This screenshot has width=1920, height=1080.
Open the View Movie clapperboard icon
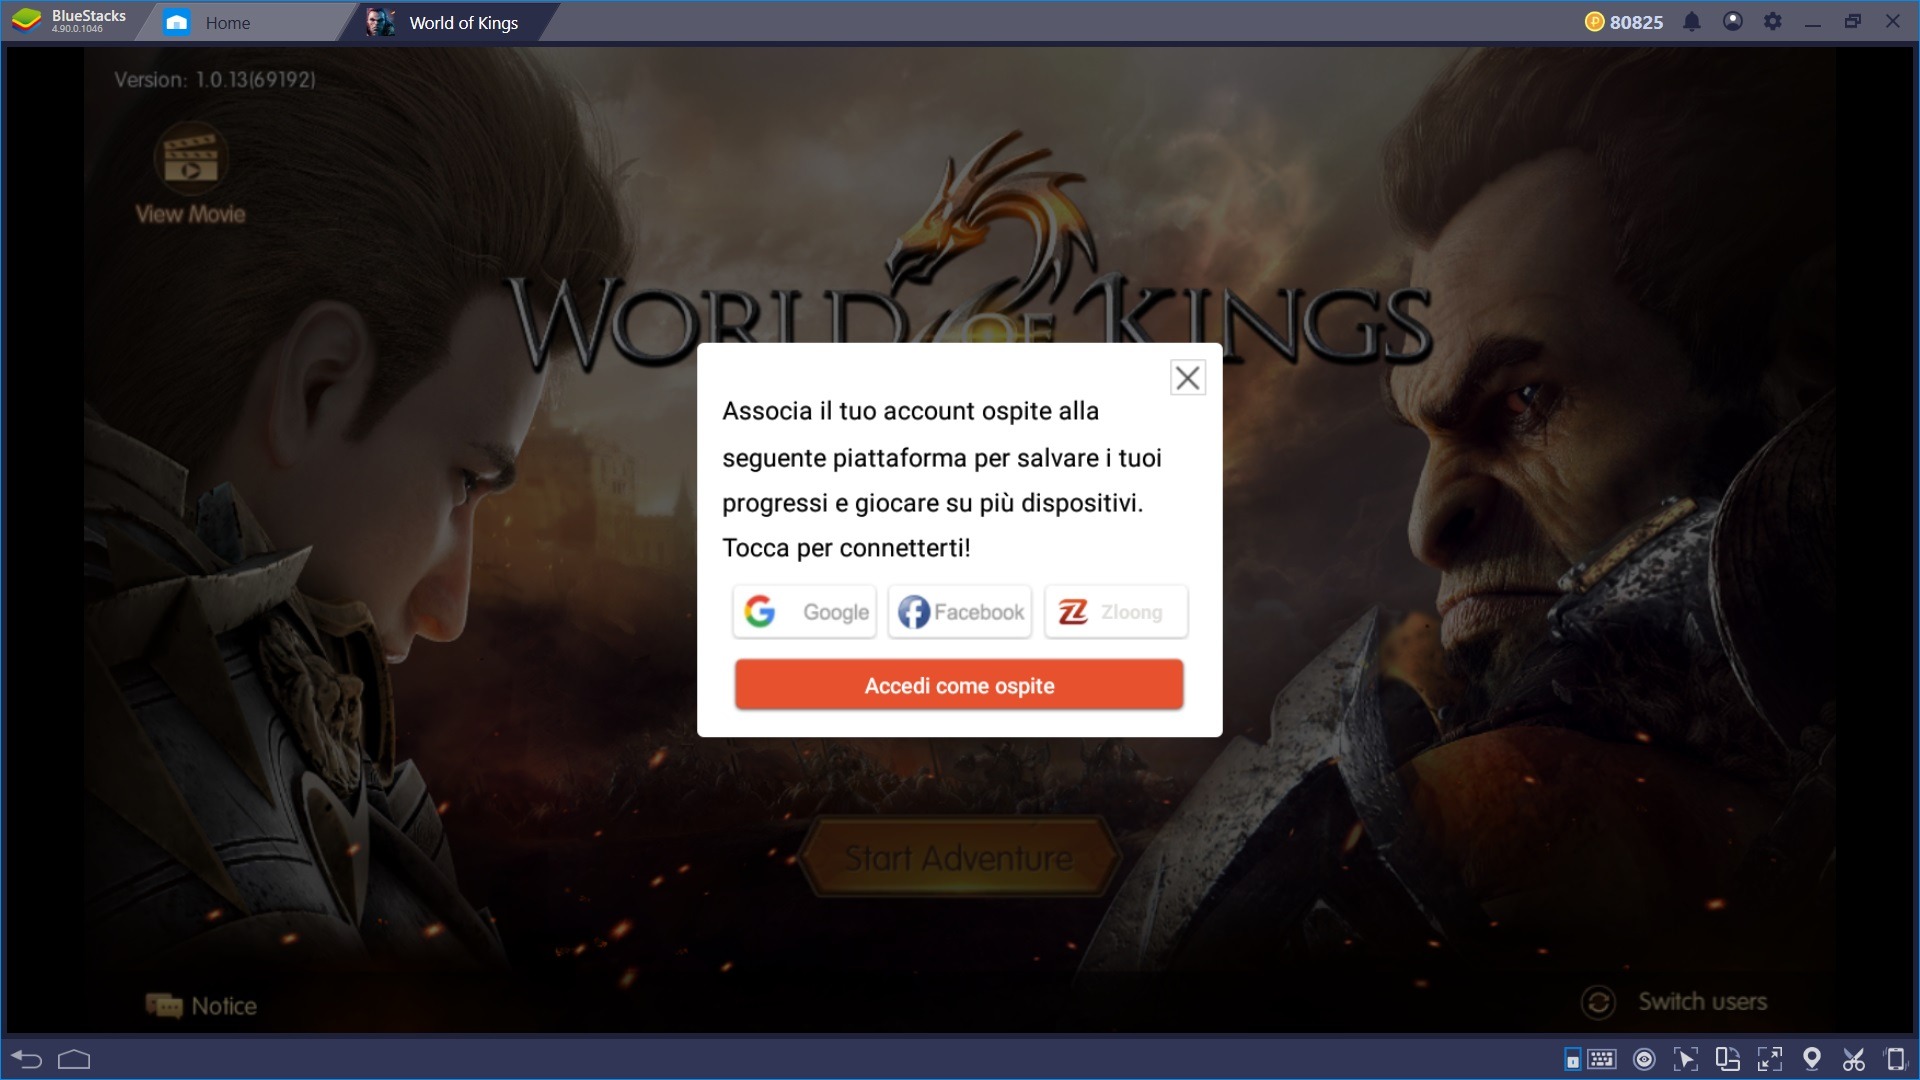[x=190, y=159]
